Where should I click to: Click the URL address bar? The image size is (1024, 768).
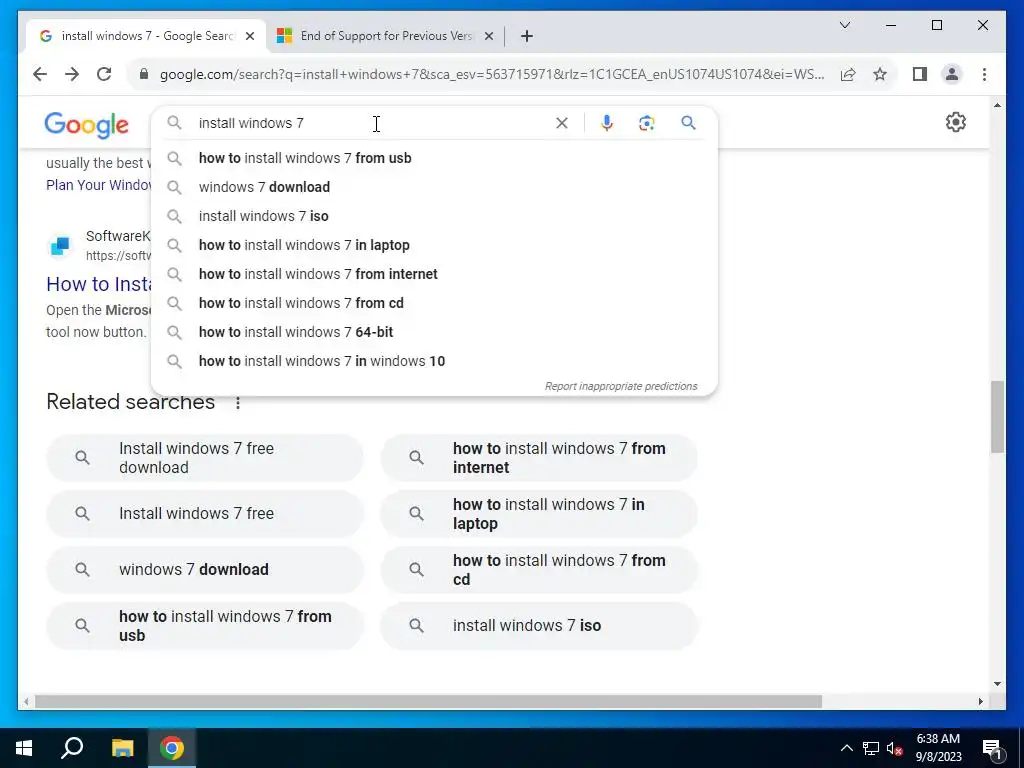pyautogui.click(x=491, y=74)
